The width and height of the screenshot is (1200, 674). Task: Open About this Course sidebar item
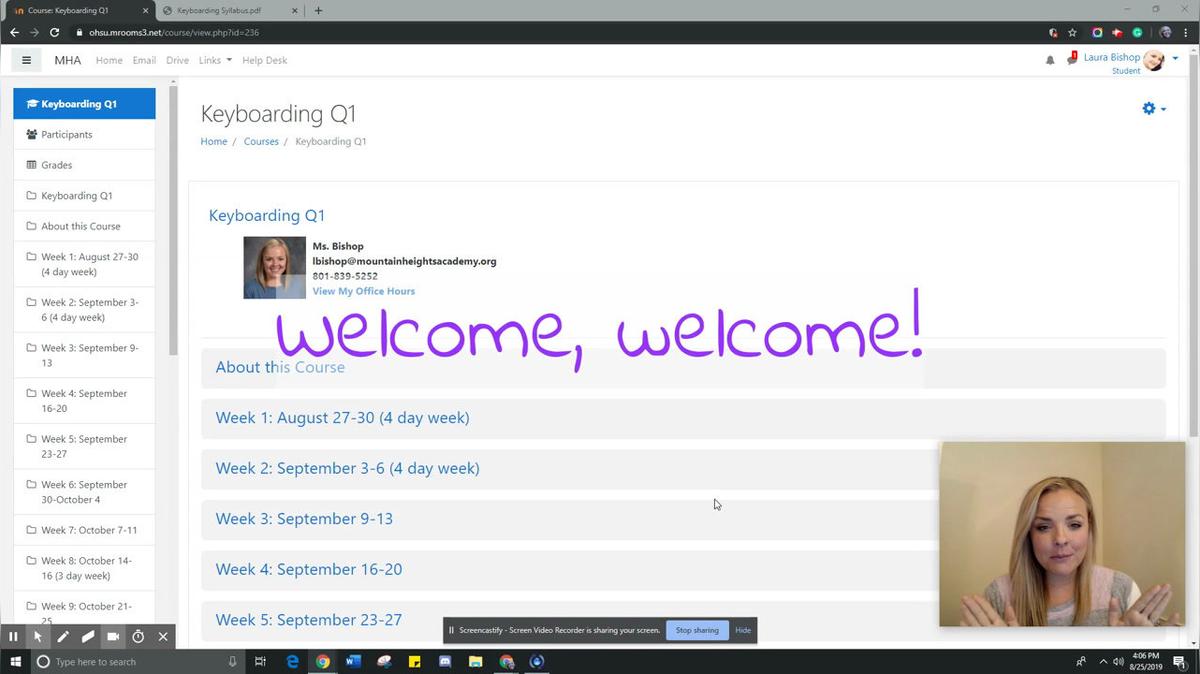pyautogui.click(x=84, y=226)
